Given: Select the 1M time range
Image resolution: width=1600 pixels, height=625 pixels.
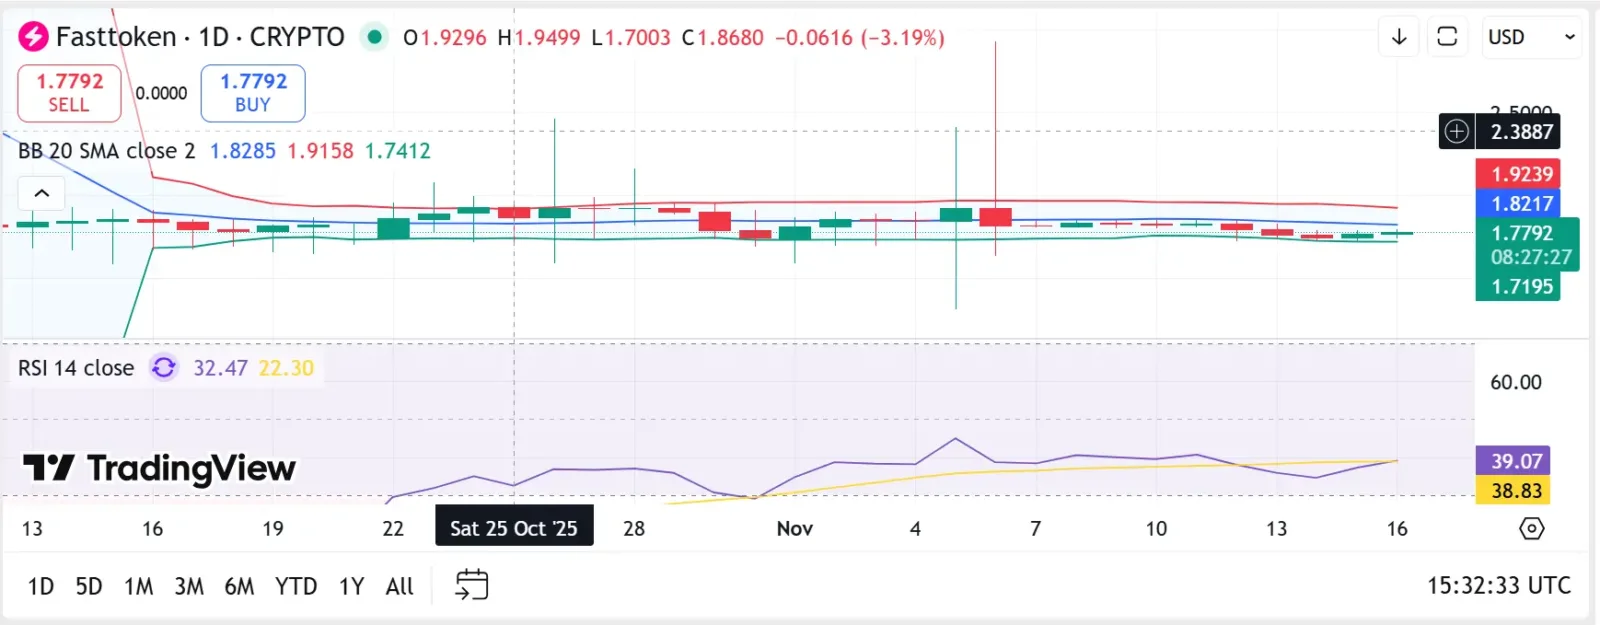Looking at the screenshot, I should [139, 586].
